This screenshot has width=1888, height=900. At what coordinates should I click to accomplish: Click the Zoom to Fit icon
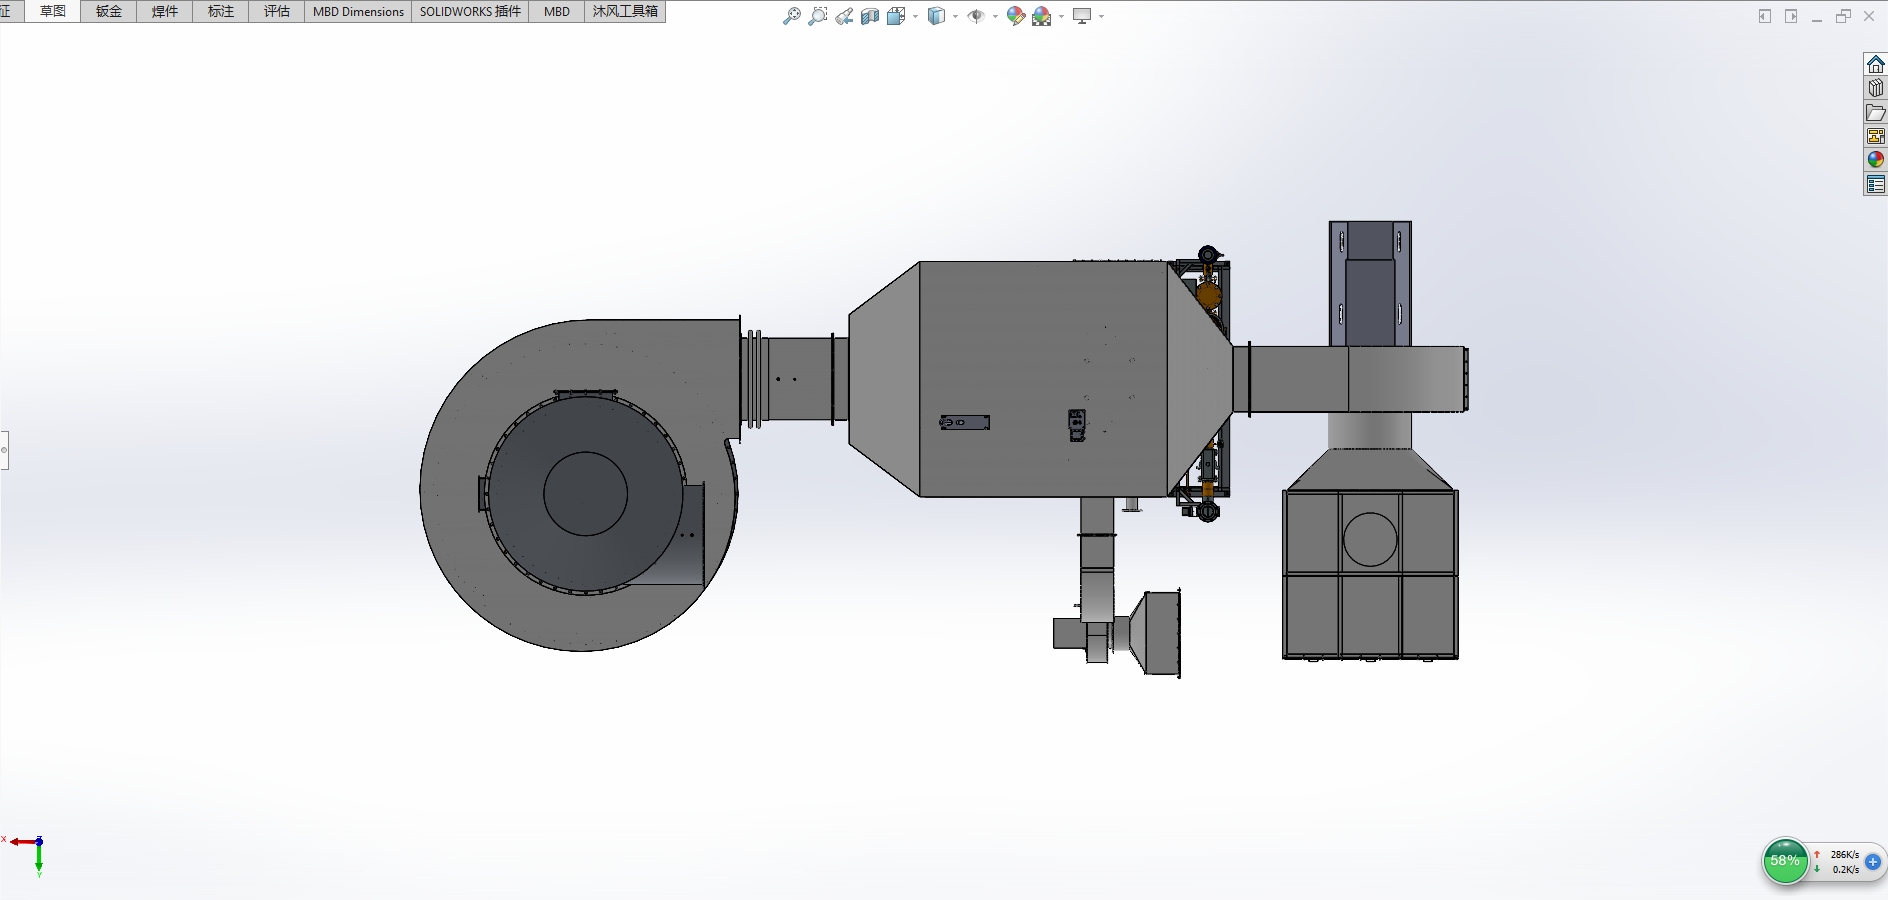[791, 16]
